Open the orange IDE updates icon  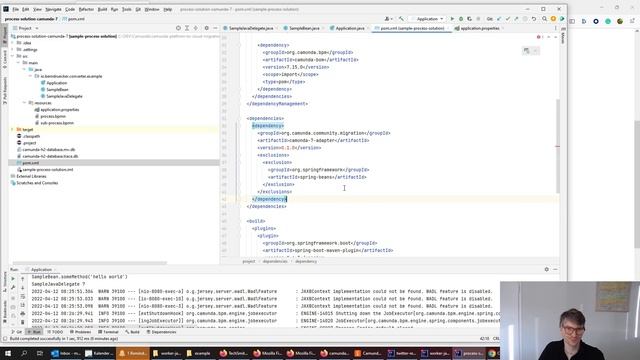553,19
